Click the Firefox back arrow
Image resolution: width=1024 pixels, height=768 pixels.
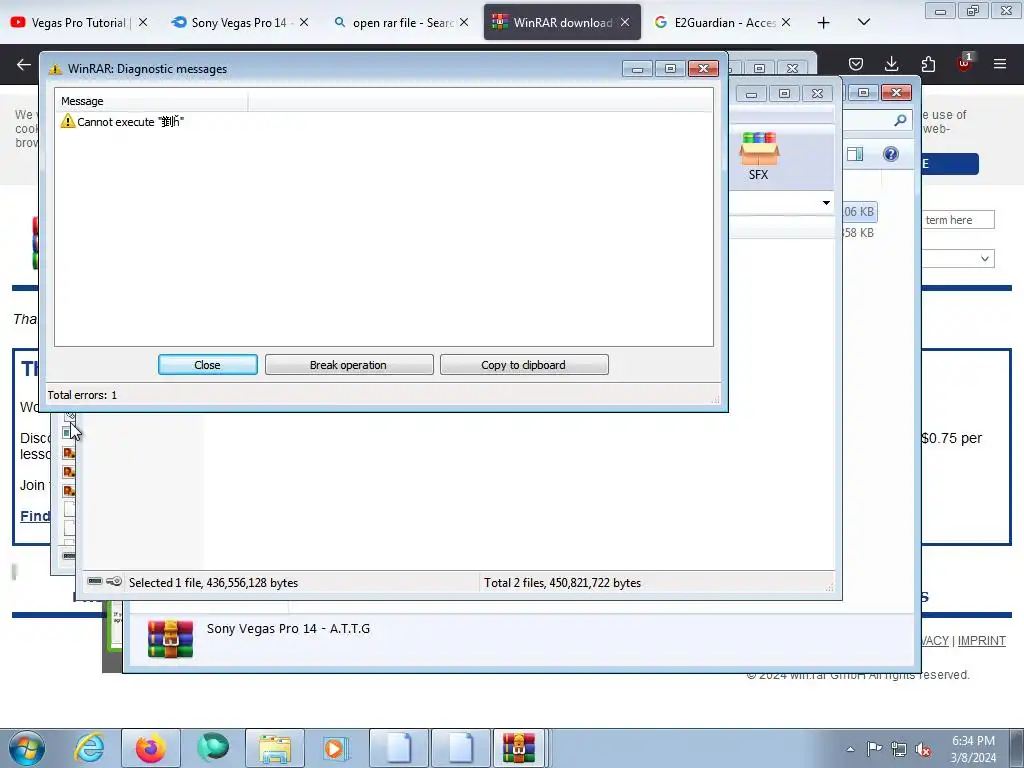(x=24, y=64)
